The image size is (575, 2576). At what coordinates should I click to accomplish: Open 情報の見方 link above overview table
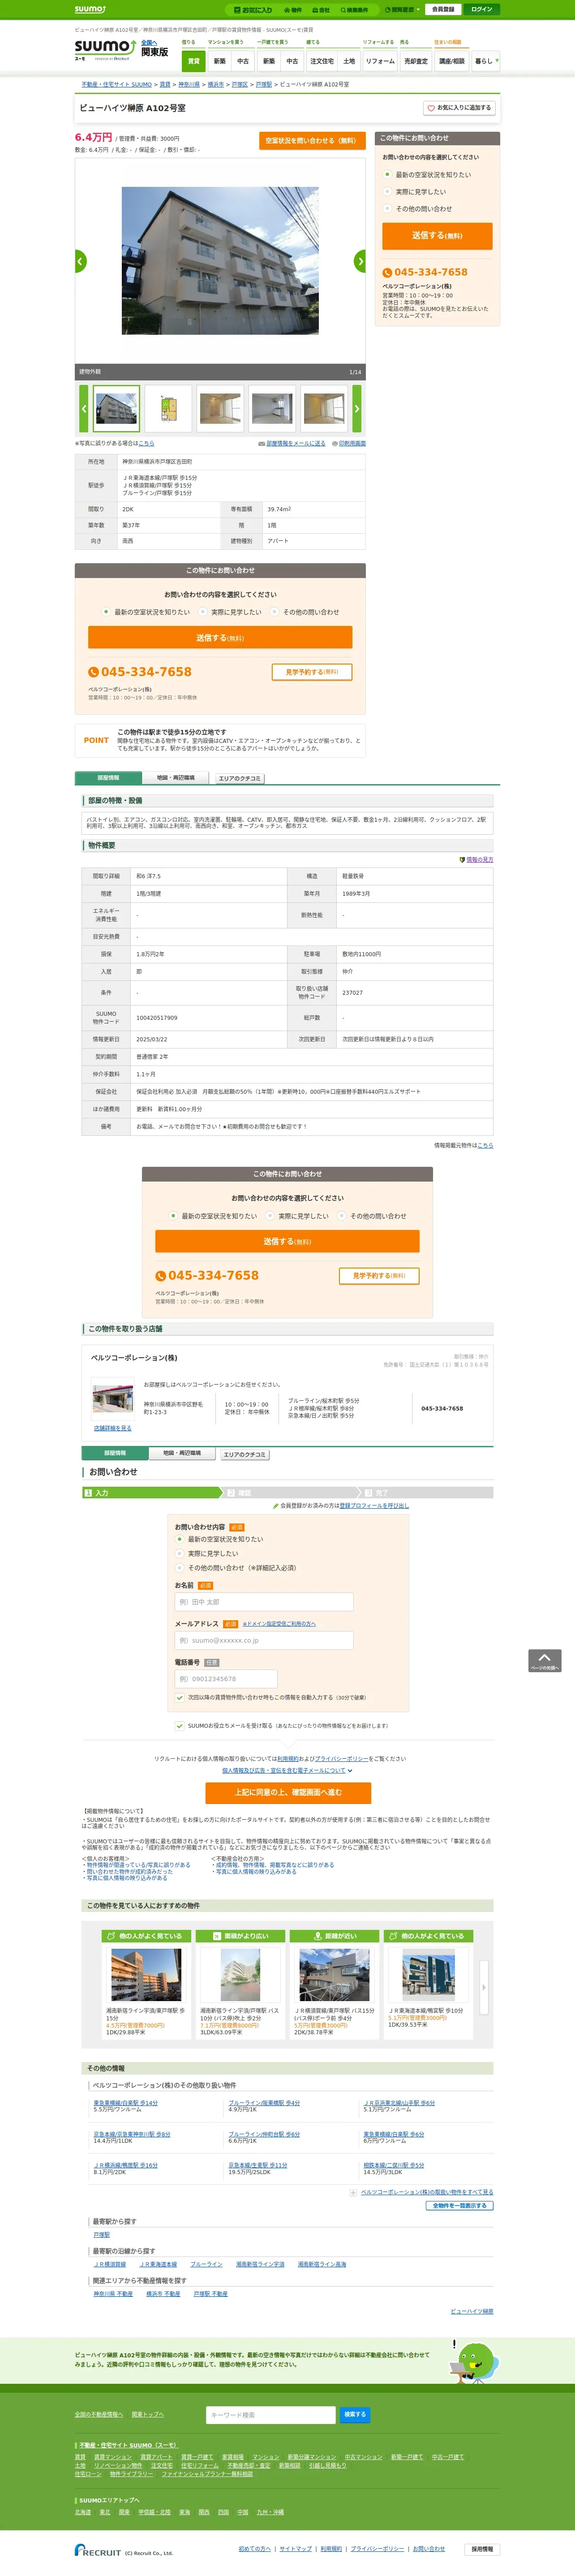point(479,859)
